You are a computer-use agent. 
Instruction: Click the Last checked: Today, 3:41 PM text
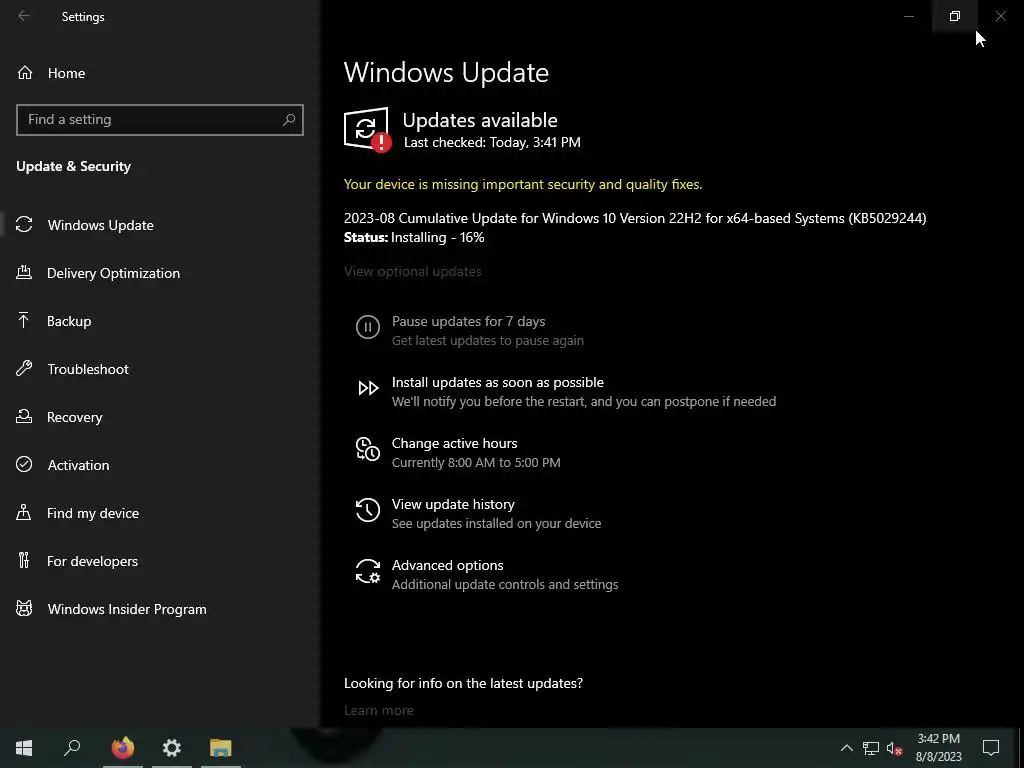(492, 142)
